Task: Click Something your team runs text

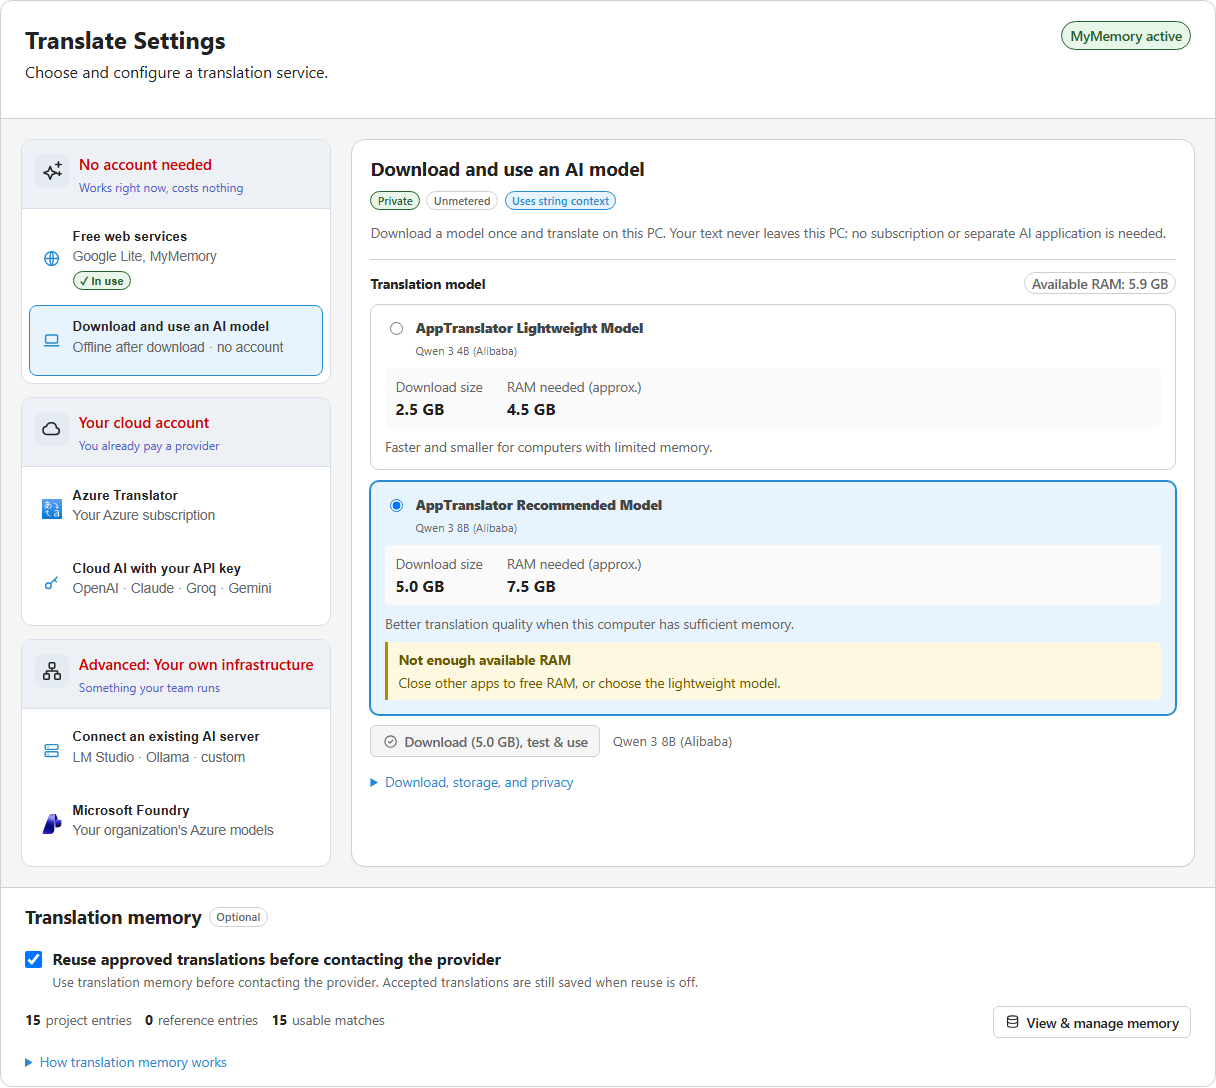Action: tap(149, 687)
